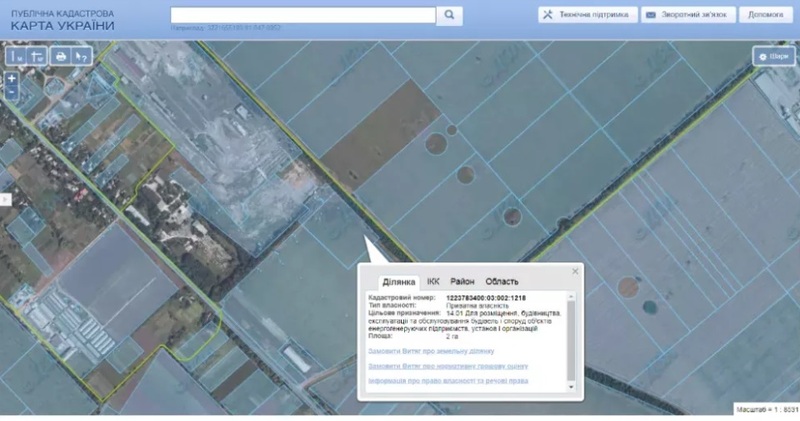Close the parcel info popup
The image size is (800, 421).
575,271
